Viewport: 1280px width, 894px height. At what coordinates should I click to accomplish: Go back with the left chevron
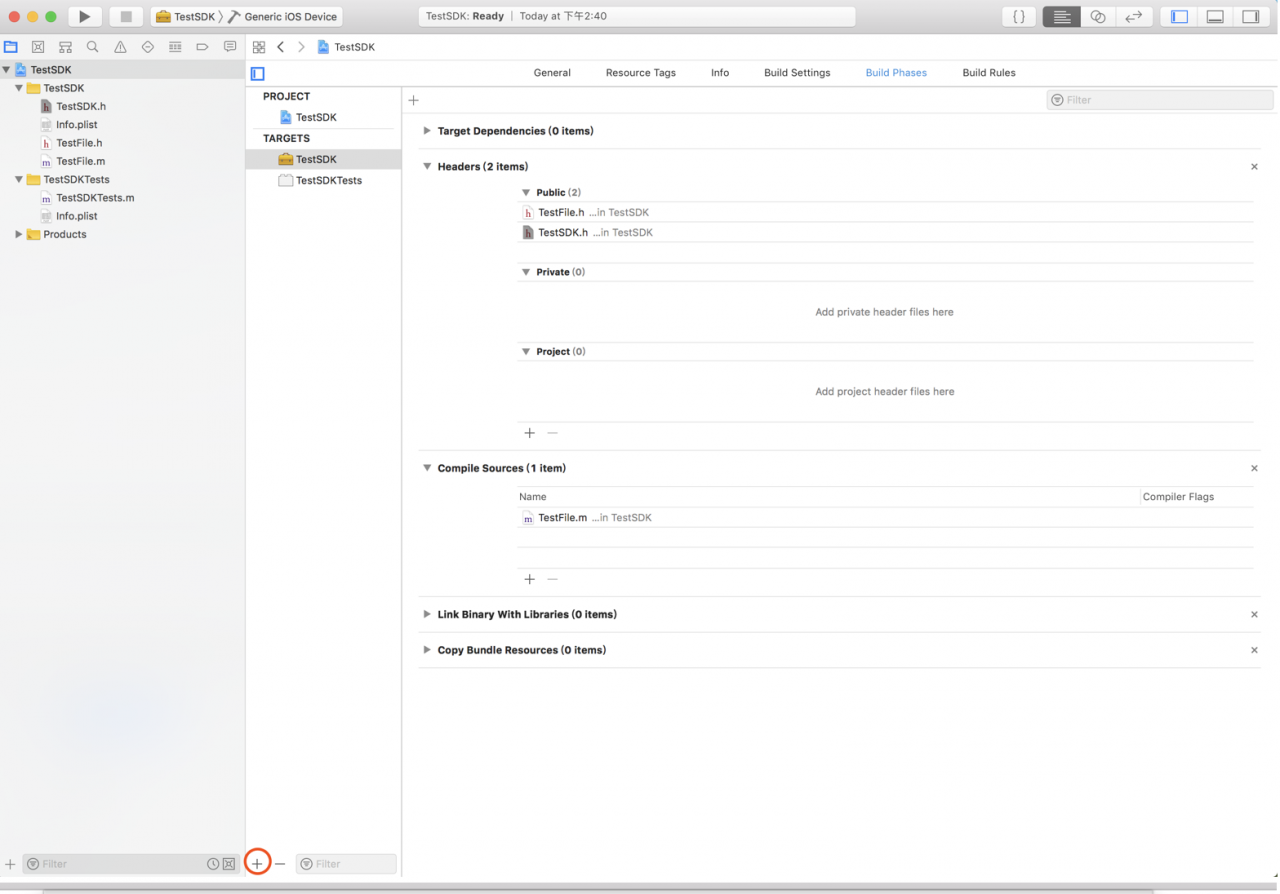(x=281, y=47)
